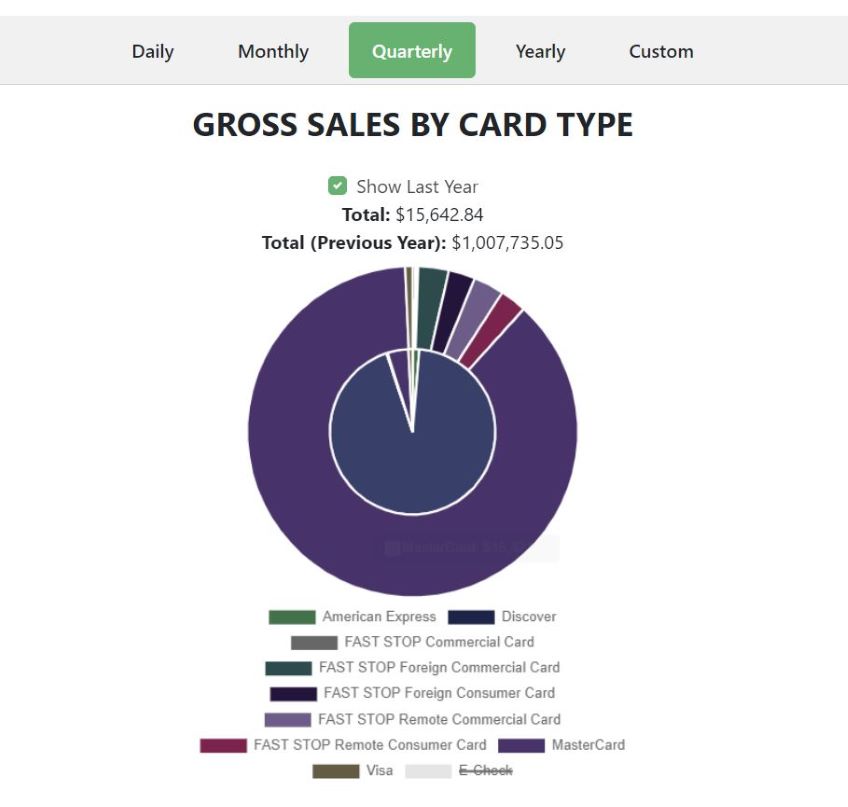Switch to Yearly view
This screenshot has width=848, height=807.
tap(540, 51)
